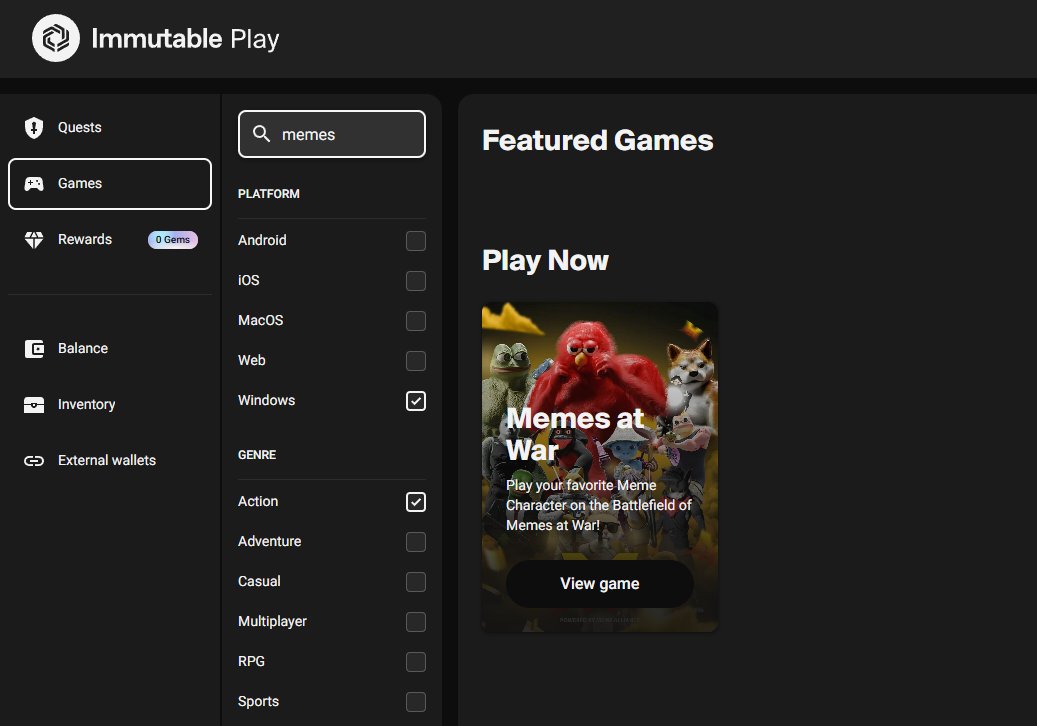Click the Immutable Play title text
The image size is (1037, 726).
click(185, 39)
